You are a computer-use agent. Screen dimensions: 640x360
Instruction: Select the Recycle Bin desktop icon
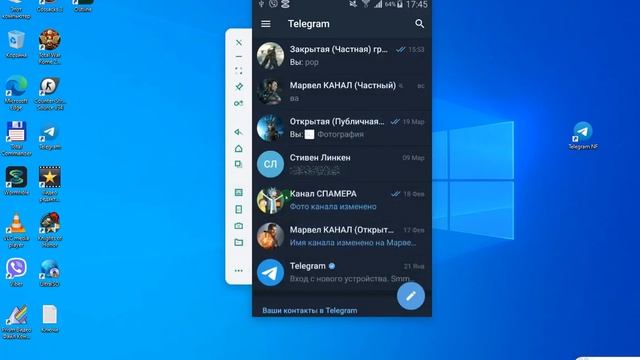16,44
